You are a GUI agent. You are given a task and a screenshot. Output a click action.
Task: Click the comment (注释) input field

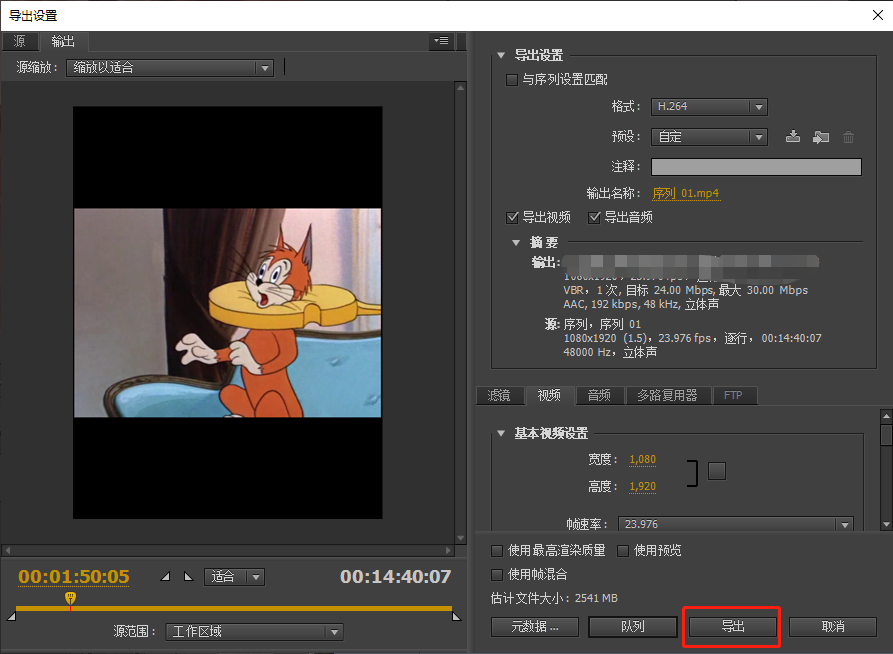(x=756, y=167)
